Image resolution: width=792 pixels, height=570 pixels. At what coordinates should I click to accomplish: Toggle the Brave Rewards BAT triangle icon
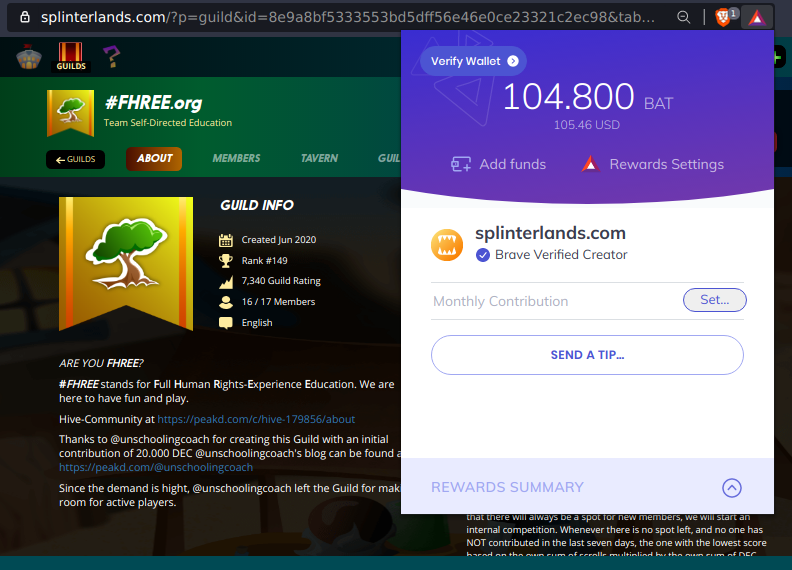(757, 18)
